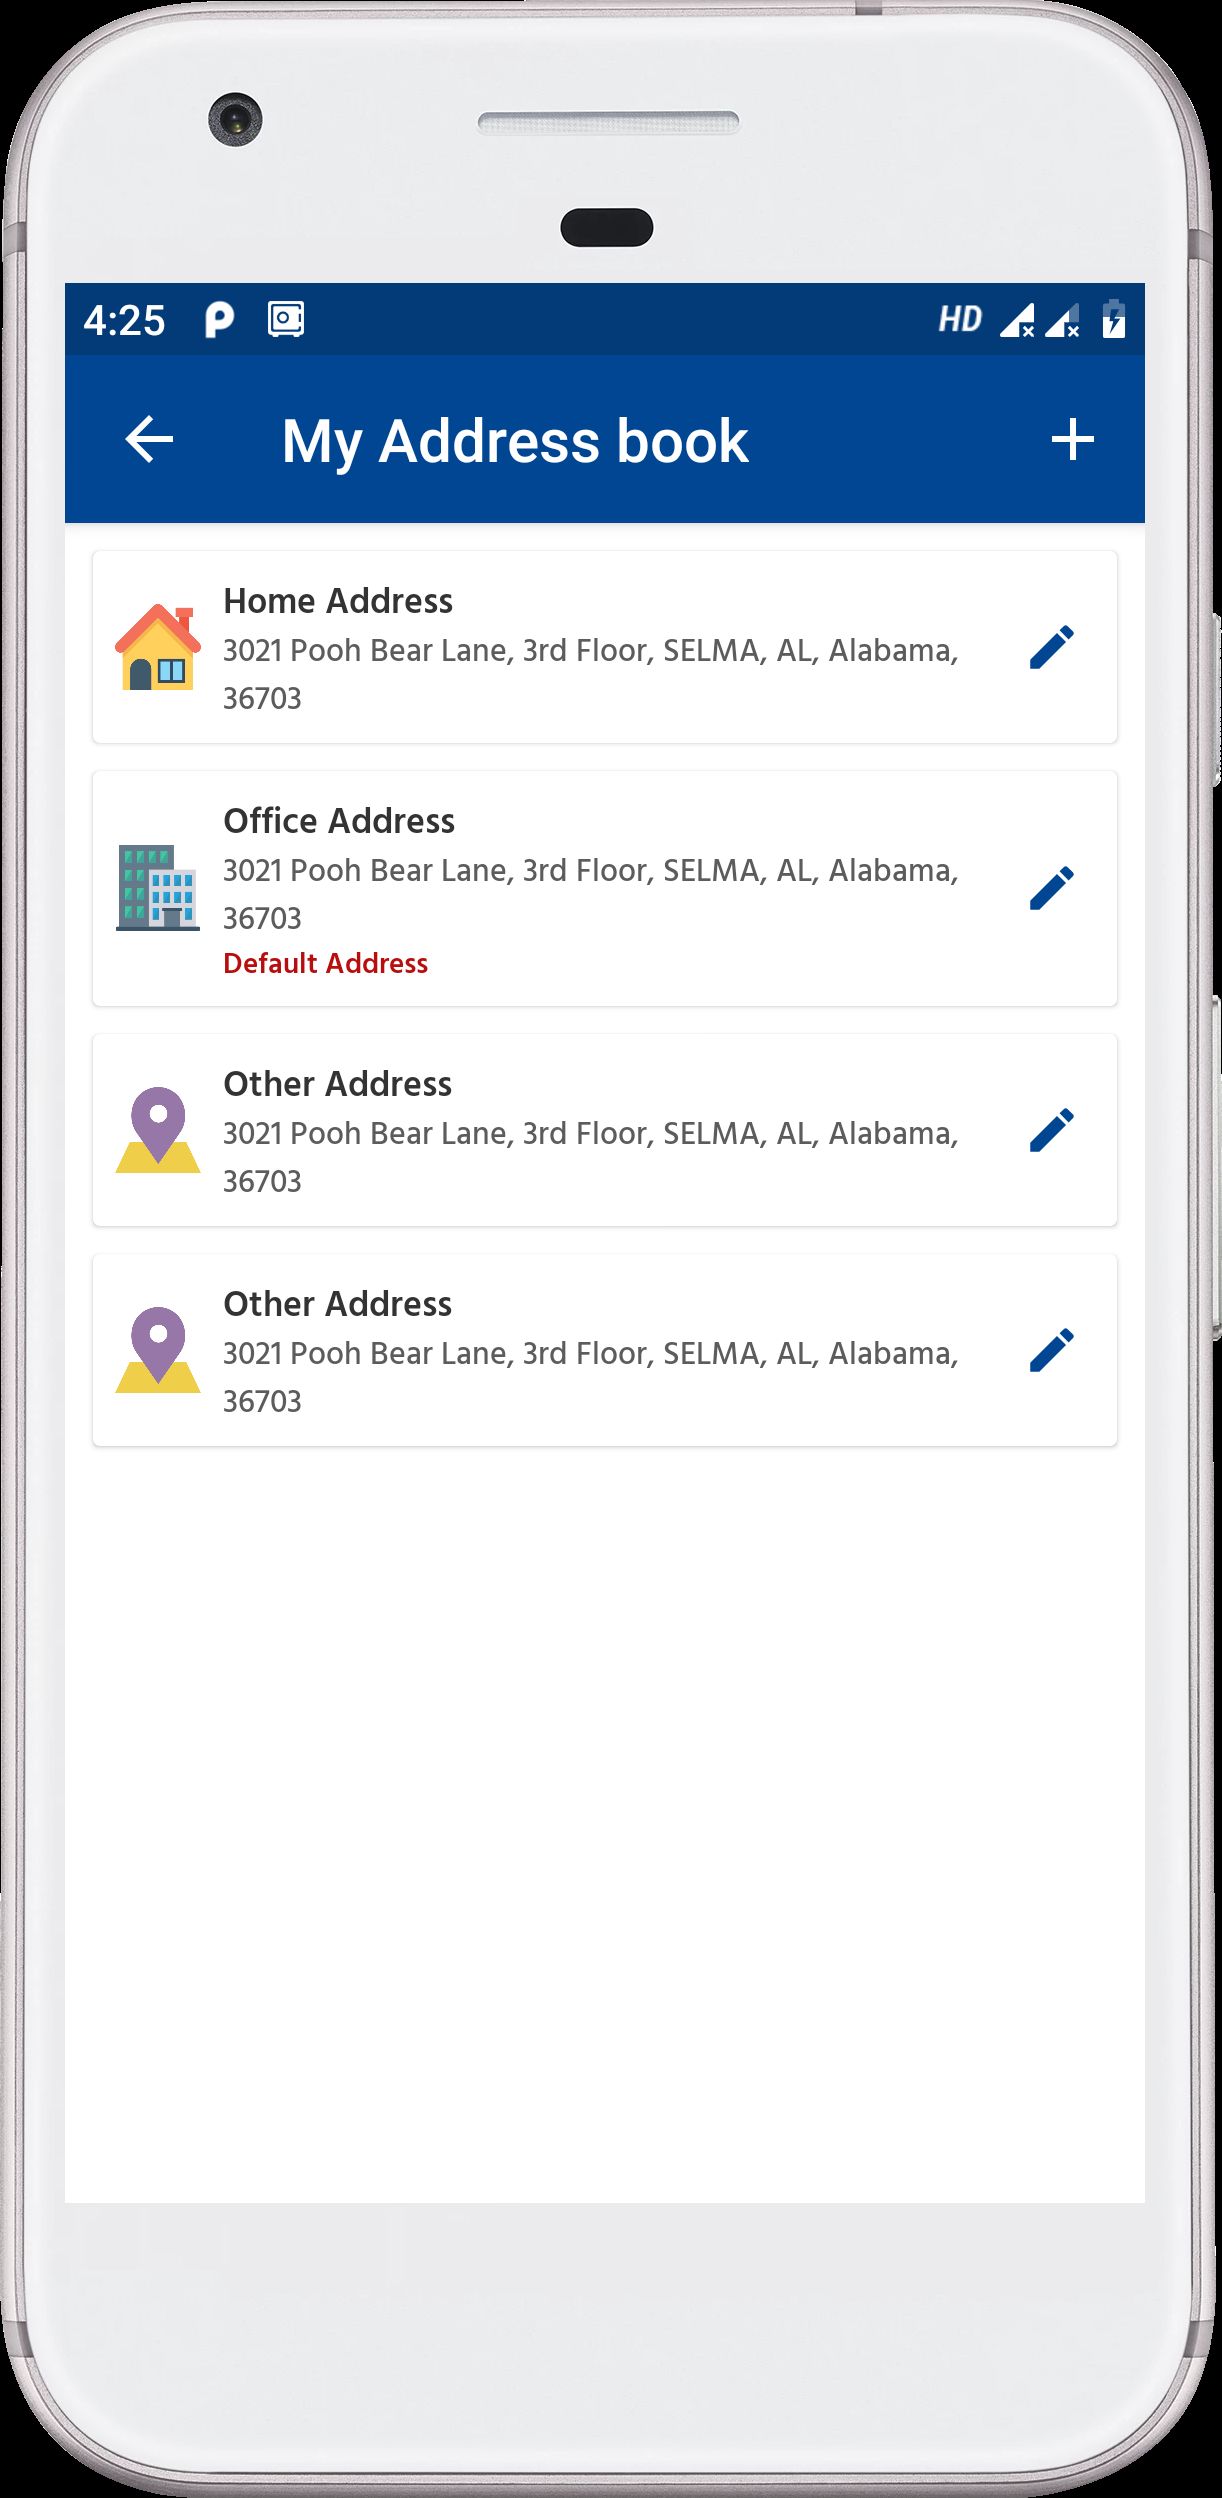Edit the first Other Address entry's pencil
1222x2498 pixels.
1052,1130
